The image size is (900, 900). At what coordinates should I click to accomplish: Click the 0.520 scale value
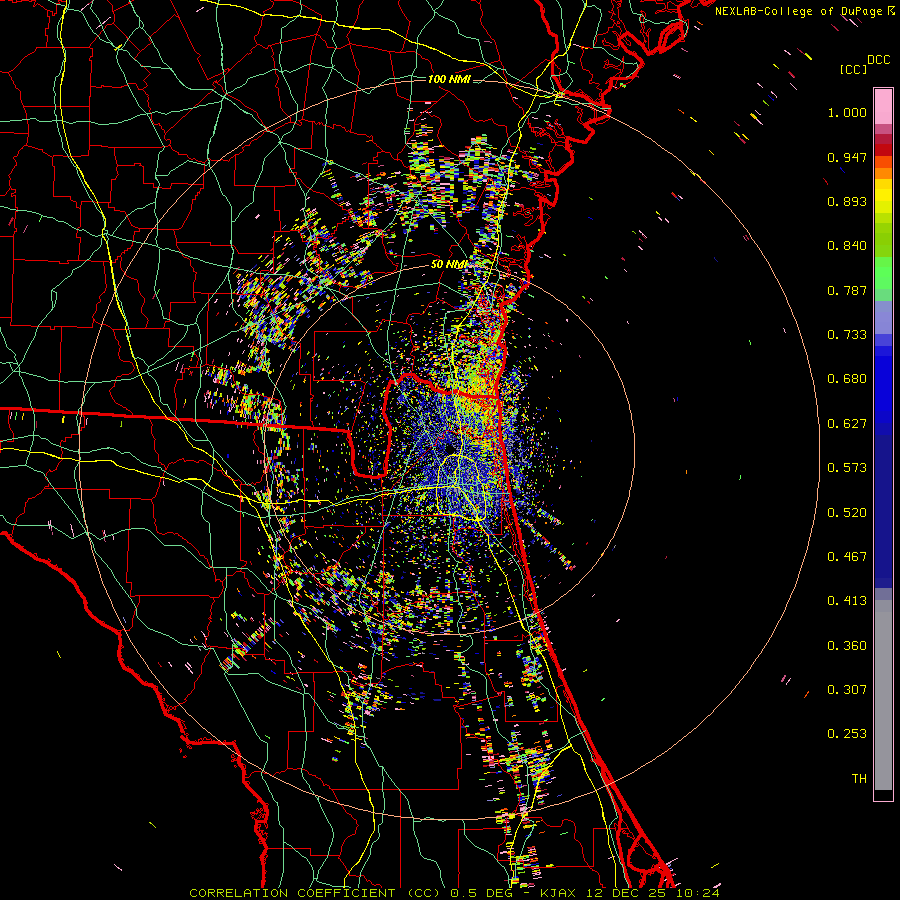(x=847, y=513)
